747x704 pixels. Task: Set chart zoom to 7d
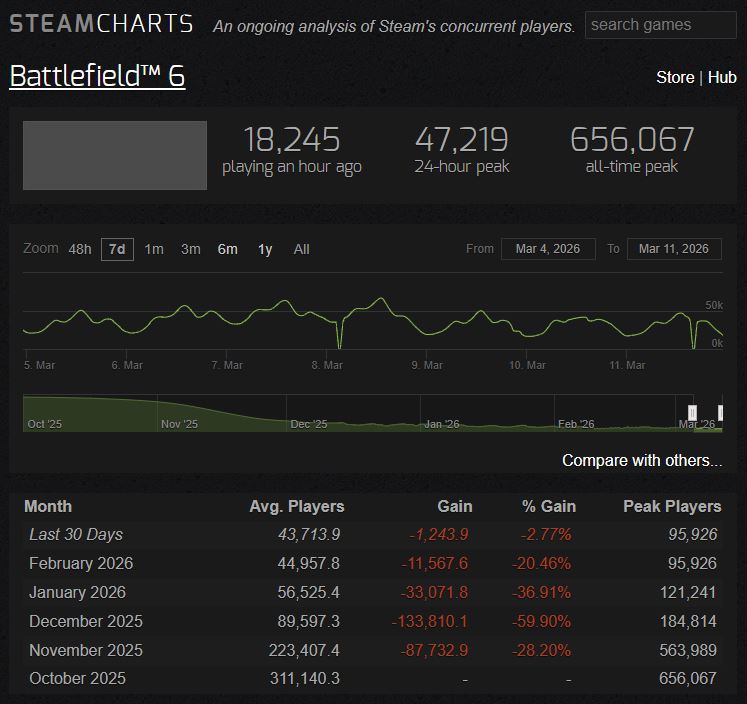(x=117, y=249)
